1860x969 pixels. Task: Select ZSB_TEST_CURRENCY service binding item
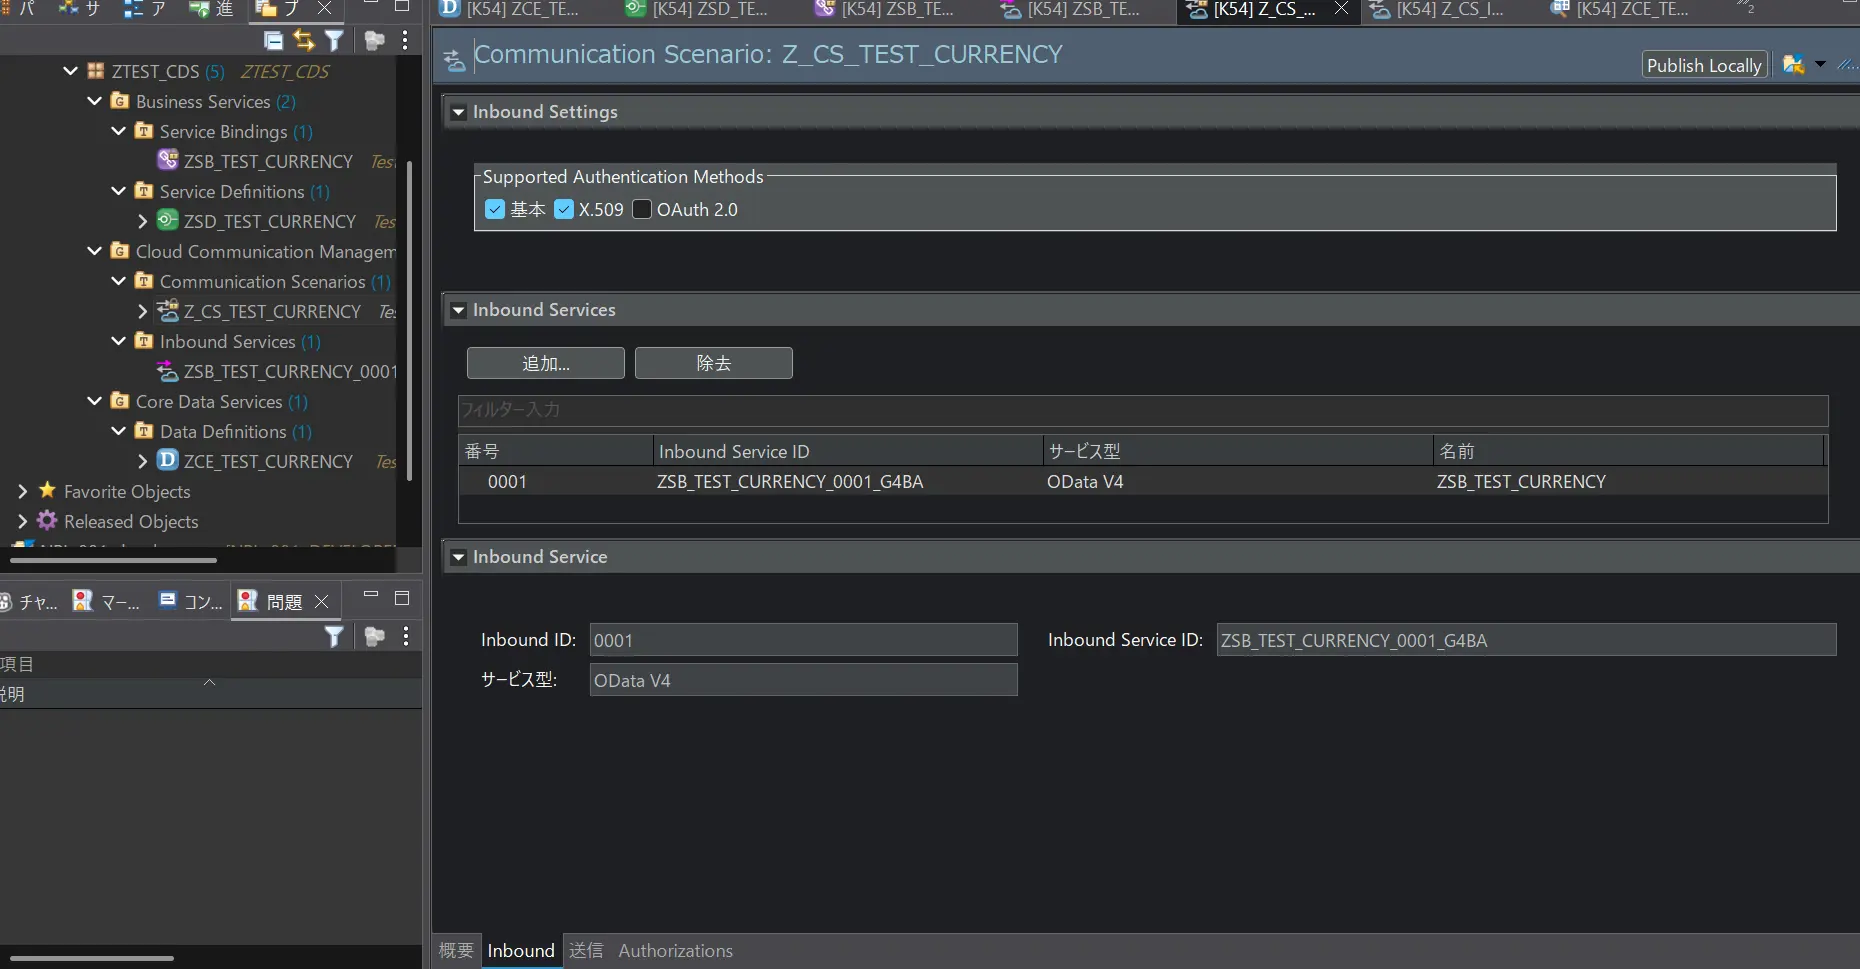pyautogui.click(x=268, y=161)
